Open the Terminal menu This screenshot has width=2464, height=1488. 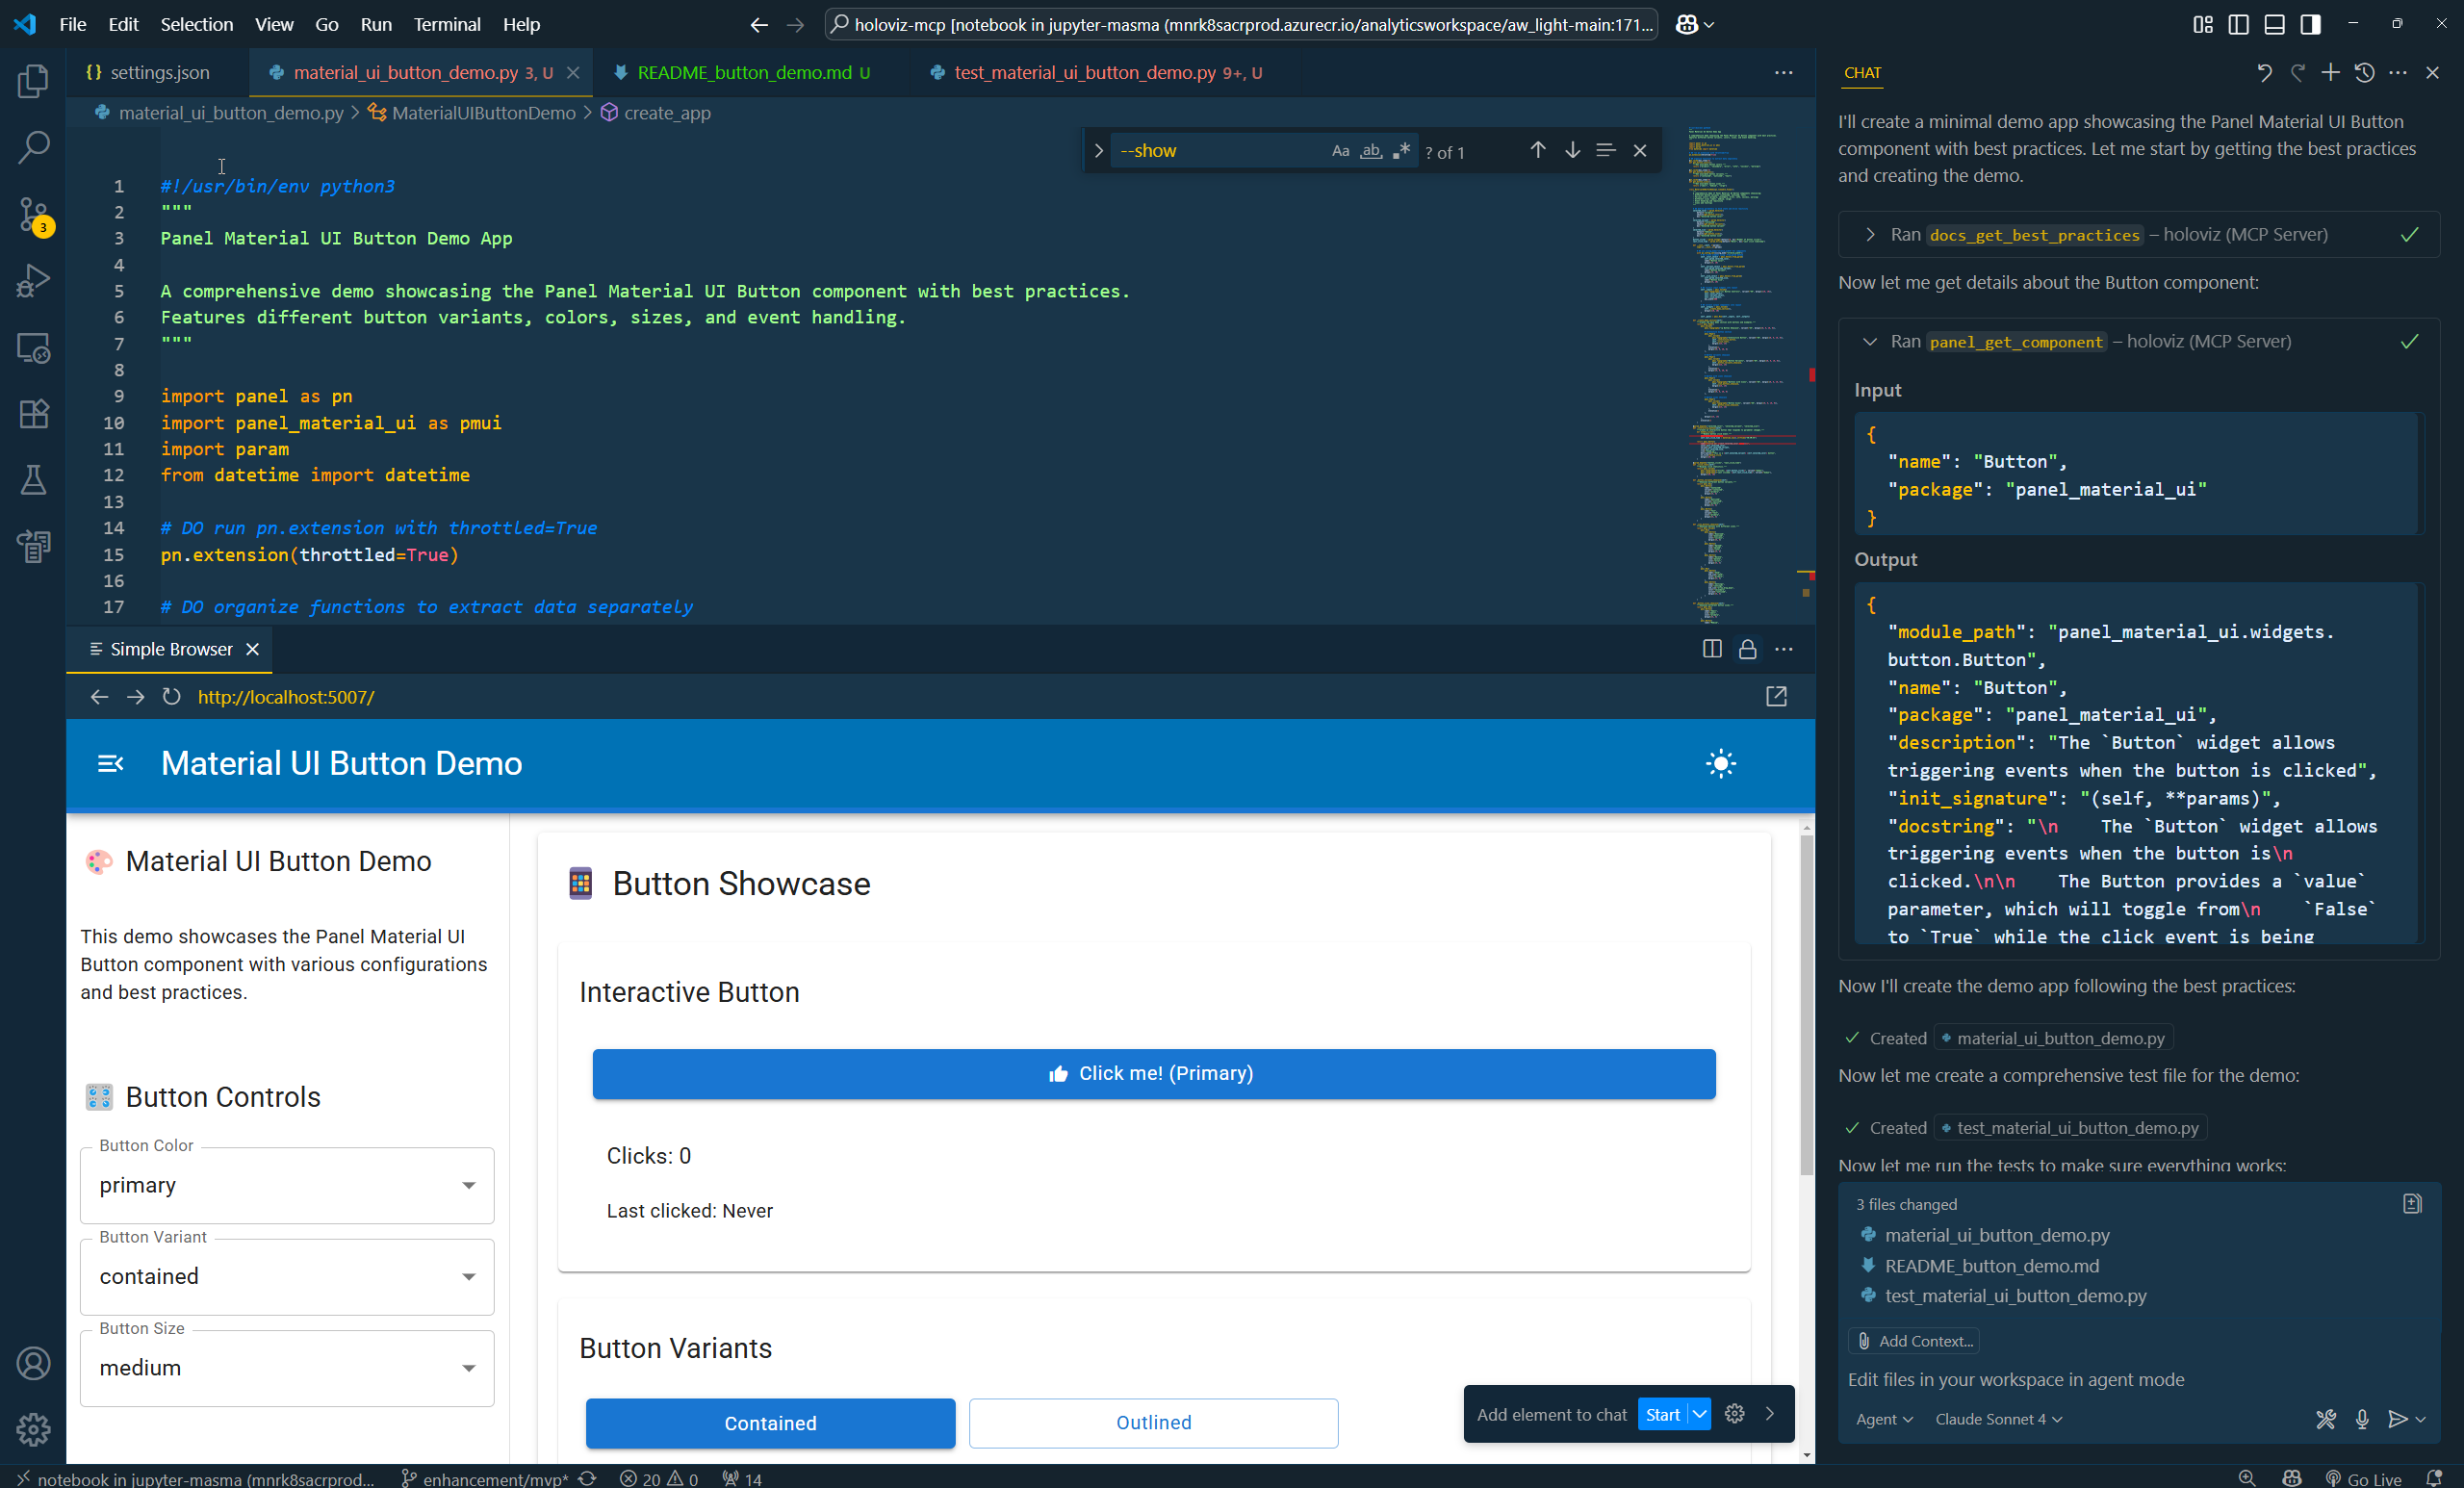[446, 24]
